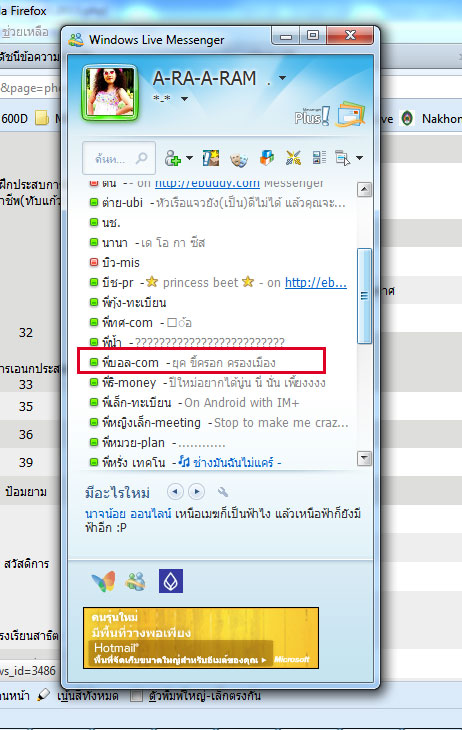Select contact พี่หญิงเล็ก-meeting

point(151,423)
